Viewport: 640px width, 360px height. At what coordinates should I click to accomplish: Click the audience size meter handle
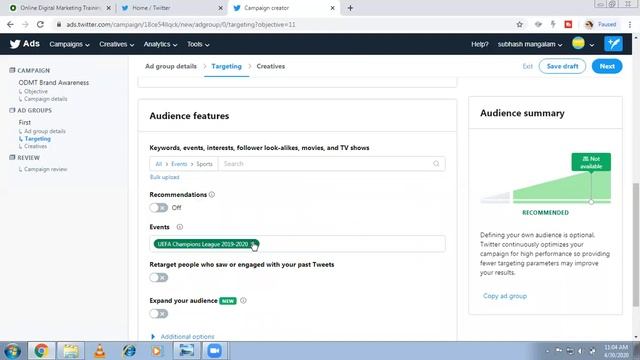(591, 202)
